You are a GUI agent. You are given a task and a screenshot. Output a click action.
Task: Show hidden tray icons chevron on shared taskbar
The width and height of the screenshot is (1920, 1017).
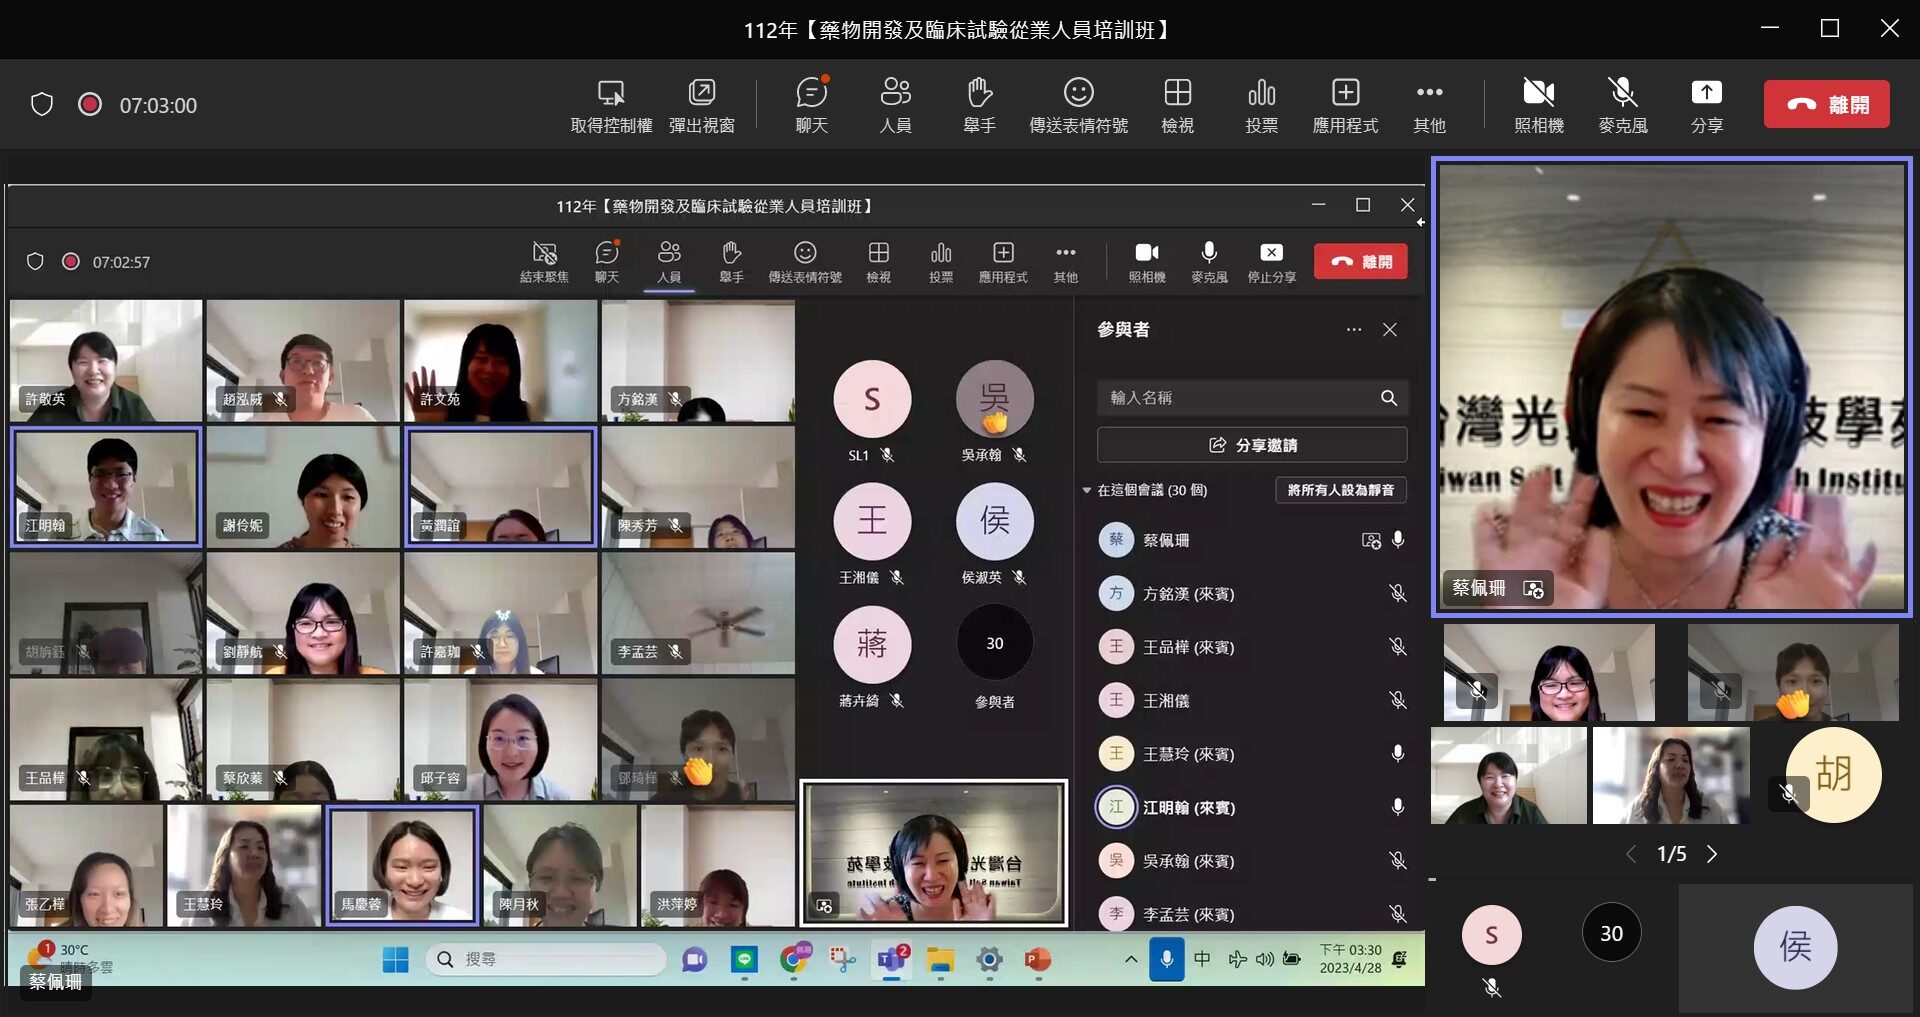[x=1131, y=960]
